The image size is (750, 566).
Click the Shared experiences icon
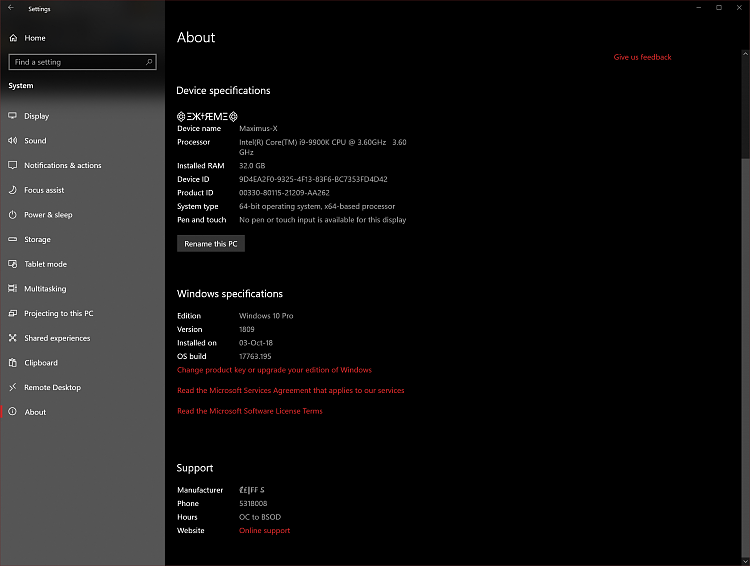pyautogui.click(x=12, y=338)
